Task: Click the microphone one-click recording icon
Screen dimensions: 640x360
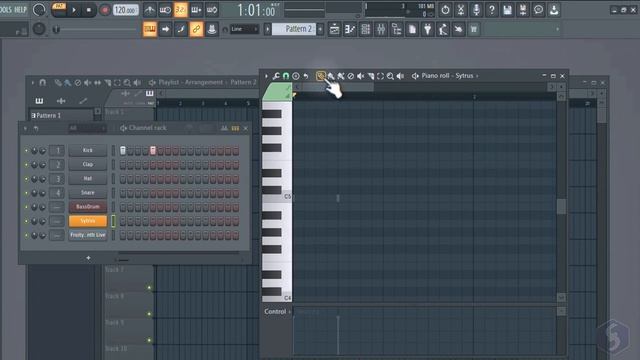Action: pyautogui.click(x=476, y=10)
